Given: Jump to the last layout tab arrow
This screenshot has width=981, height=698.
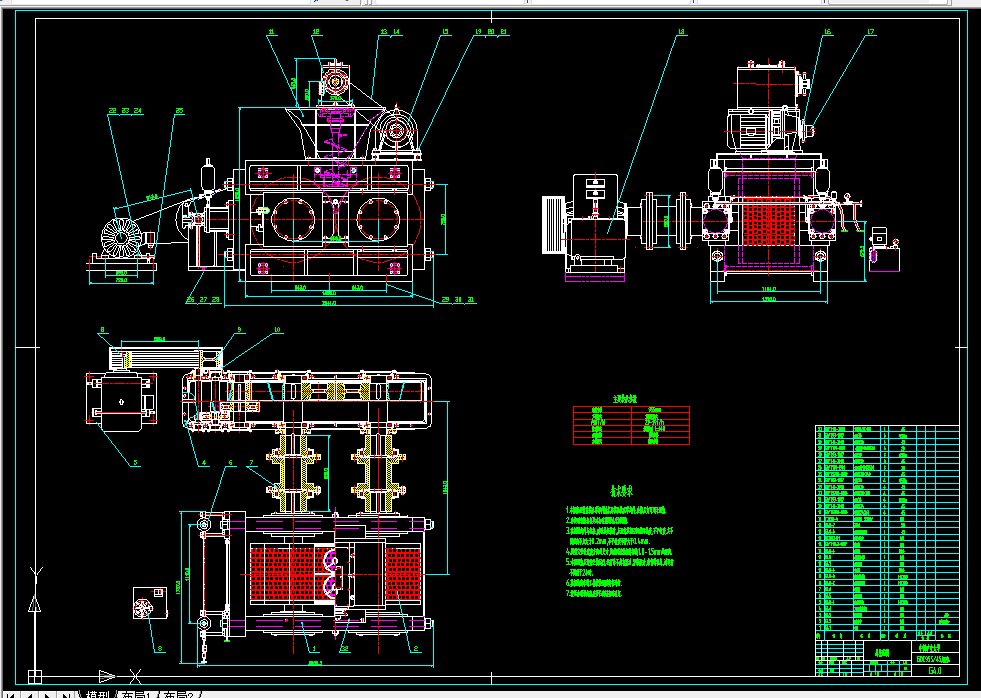Looking at the screenshot, I should click(65, 695).
